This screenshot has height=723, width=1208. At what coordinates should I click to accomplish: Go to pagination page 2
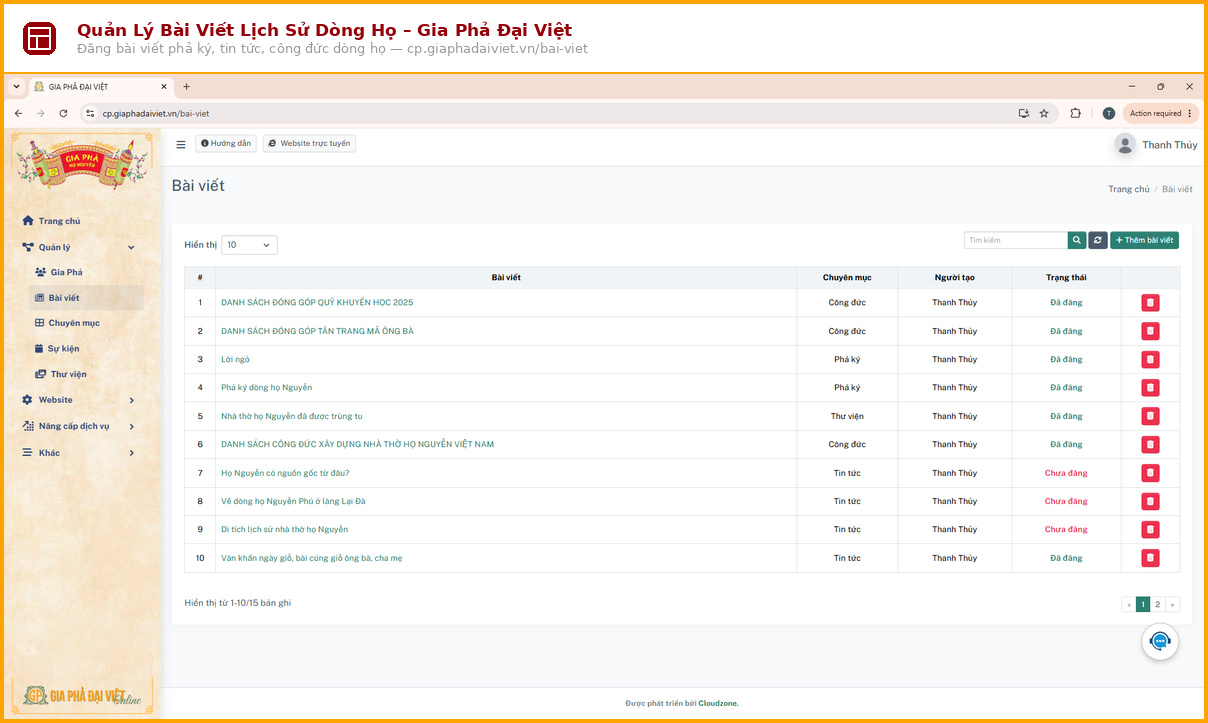pos(1157,604)
